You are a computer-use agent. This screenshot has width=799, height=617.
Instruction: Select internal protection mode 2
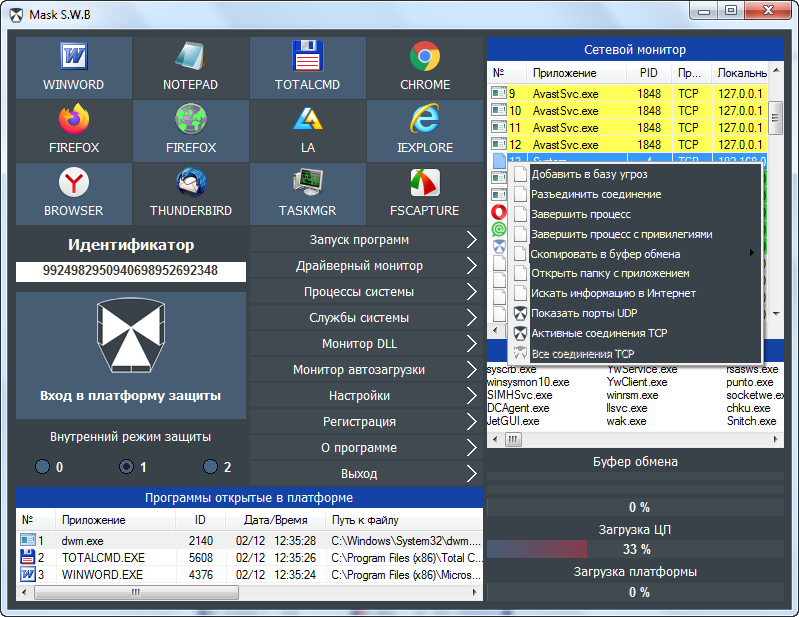210,467
